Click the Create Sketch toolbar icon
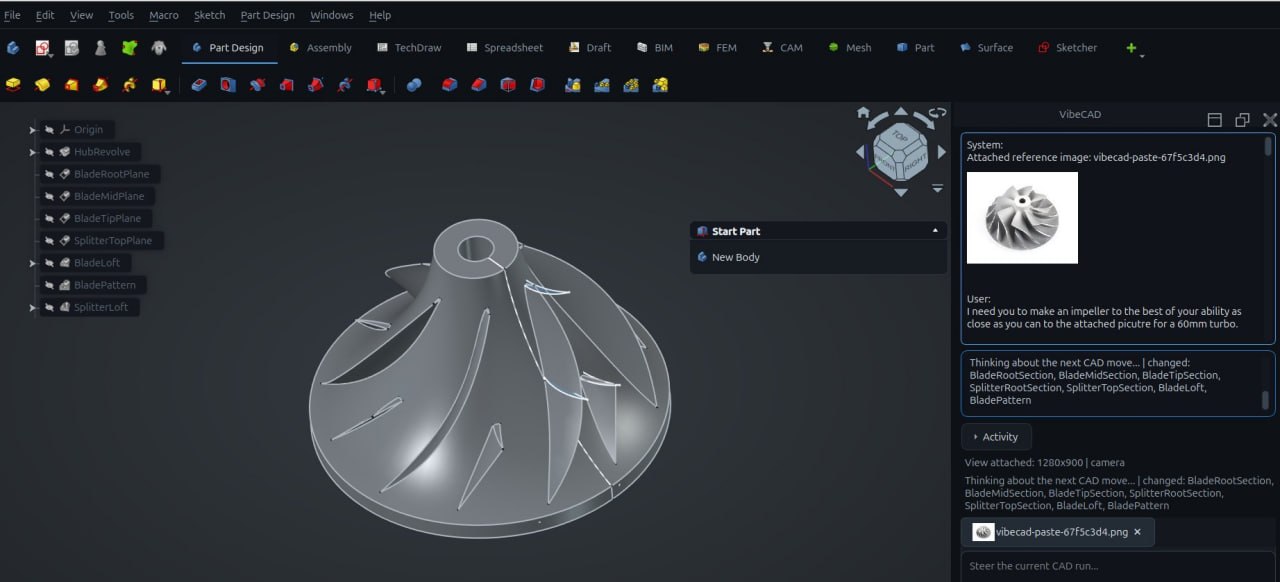The height and width of the screenshot is (582, 1280). click(x=42, y=47)
